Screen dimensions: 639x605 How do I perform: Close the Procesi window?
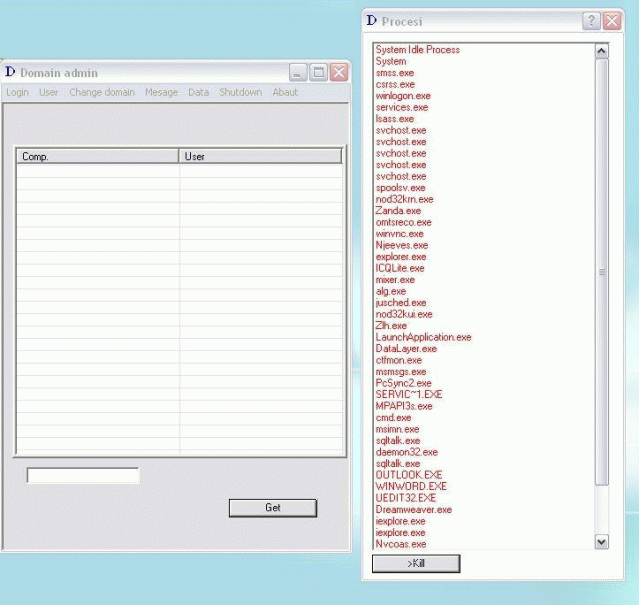pos(612,21)
